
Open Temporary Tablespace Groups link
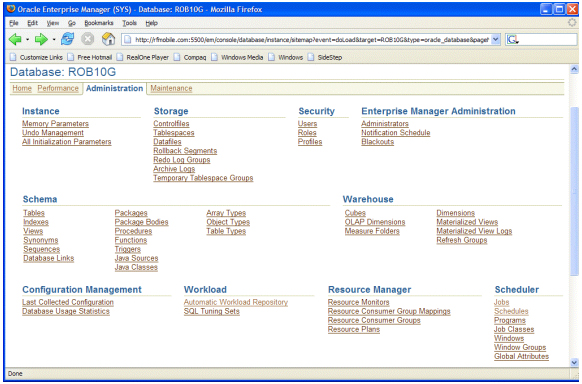203,178
